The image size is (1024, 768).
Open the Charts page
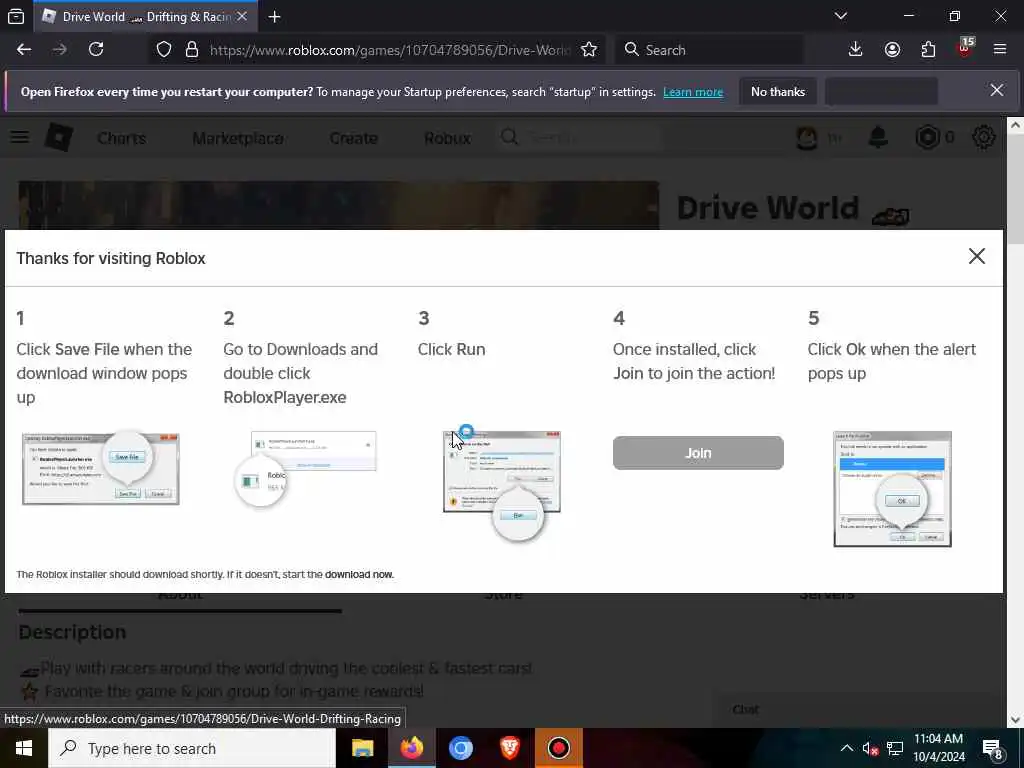pyautogui.click(x=121, y=138)
